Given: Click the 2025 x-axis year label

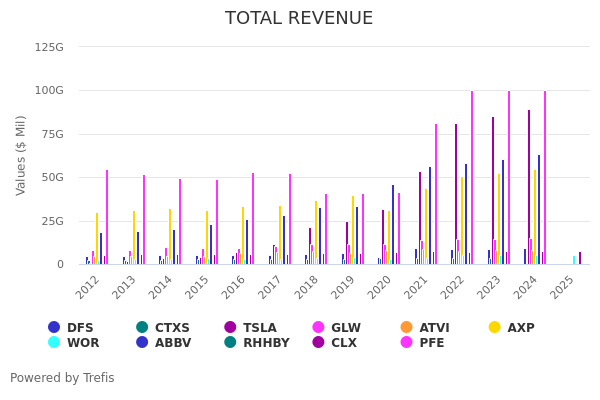Looking at the screenshot, I should tap(562, 288).
